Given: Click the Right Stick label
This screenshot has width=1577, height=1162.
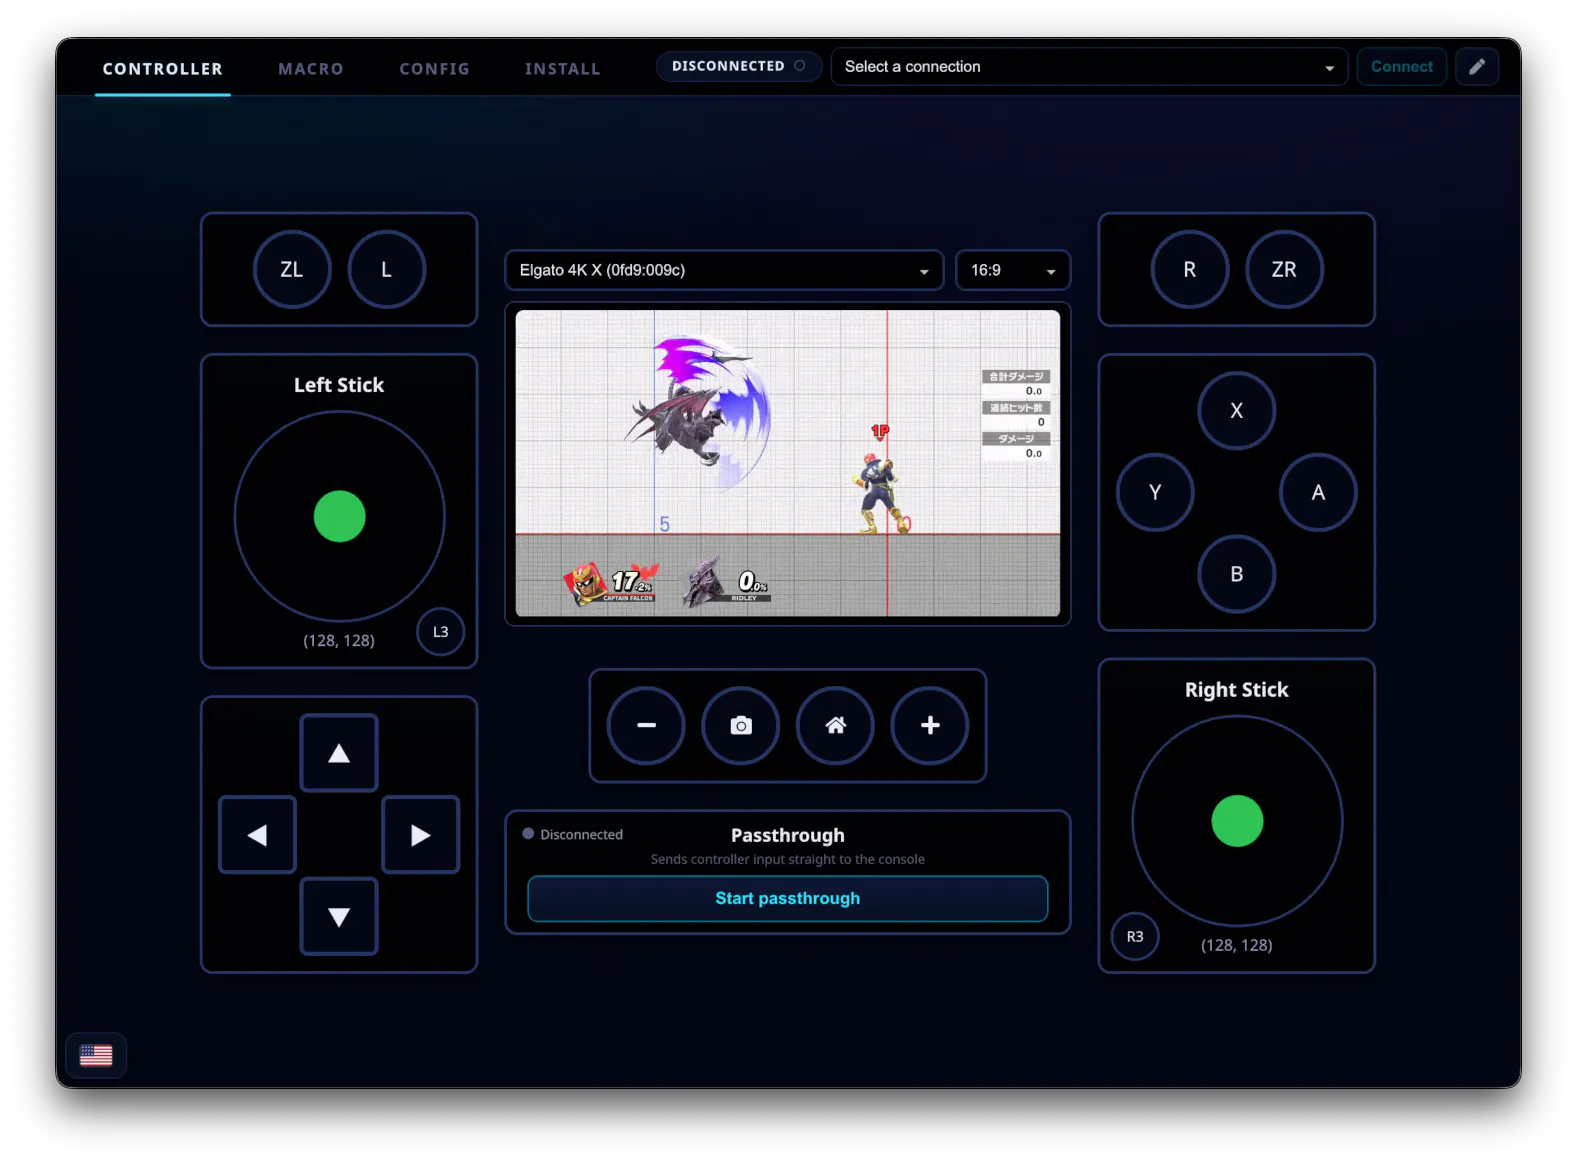Looking at the screenshot, I should pyautogui.click(x=1237, y=690).
